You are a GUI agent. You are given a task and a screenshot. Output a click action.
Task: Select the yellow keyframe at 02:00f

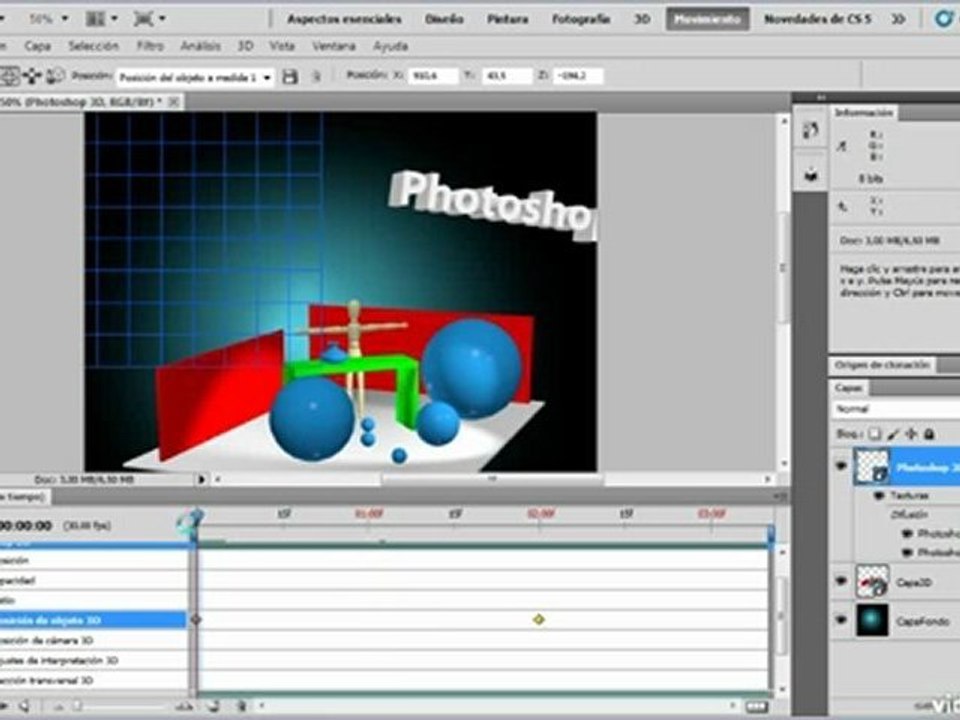pos(539,620)
